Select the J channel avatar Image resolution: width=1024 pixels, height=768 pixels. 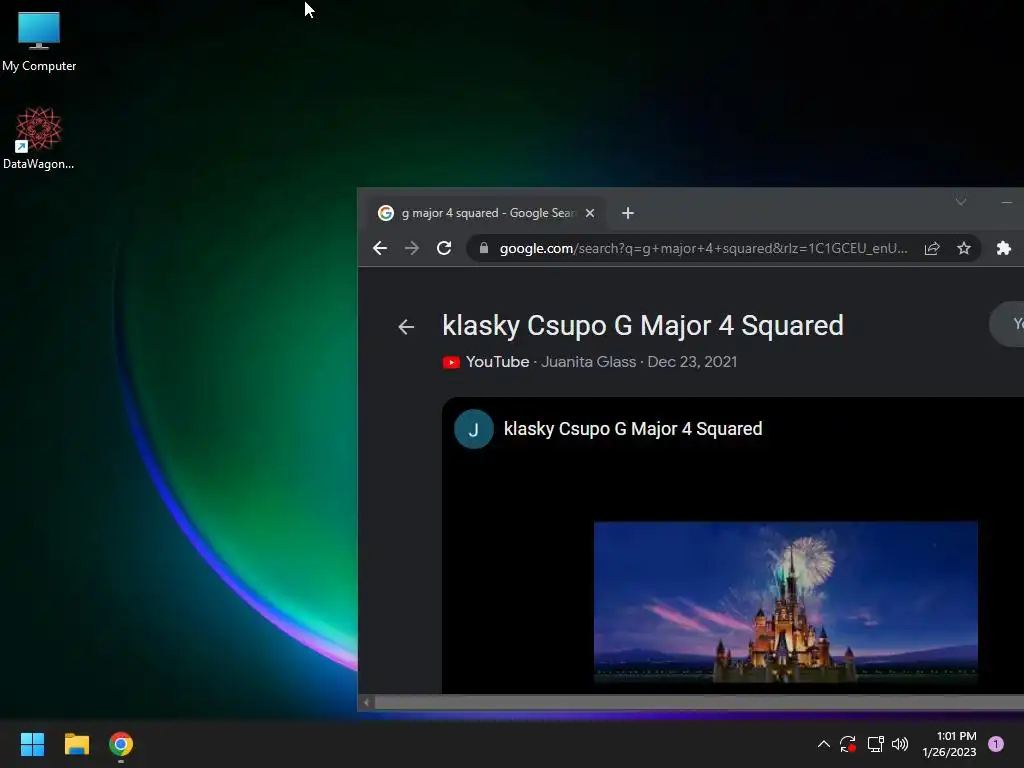click(473, 429)
